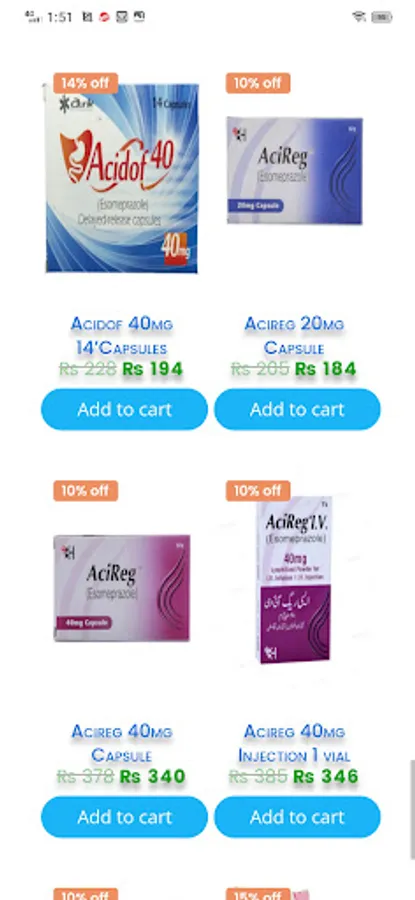Tap the 10% off badge on Acireg Injection

[258, 491]
